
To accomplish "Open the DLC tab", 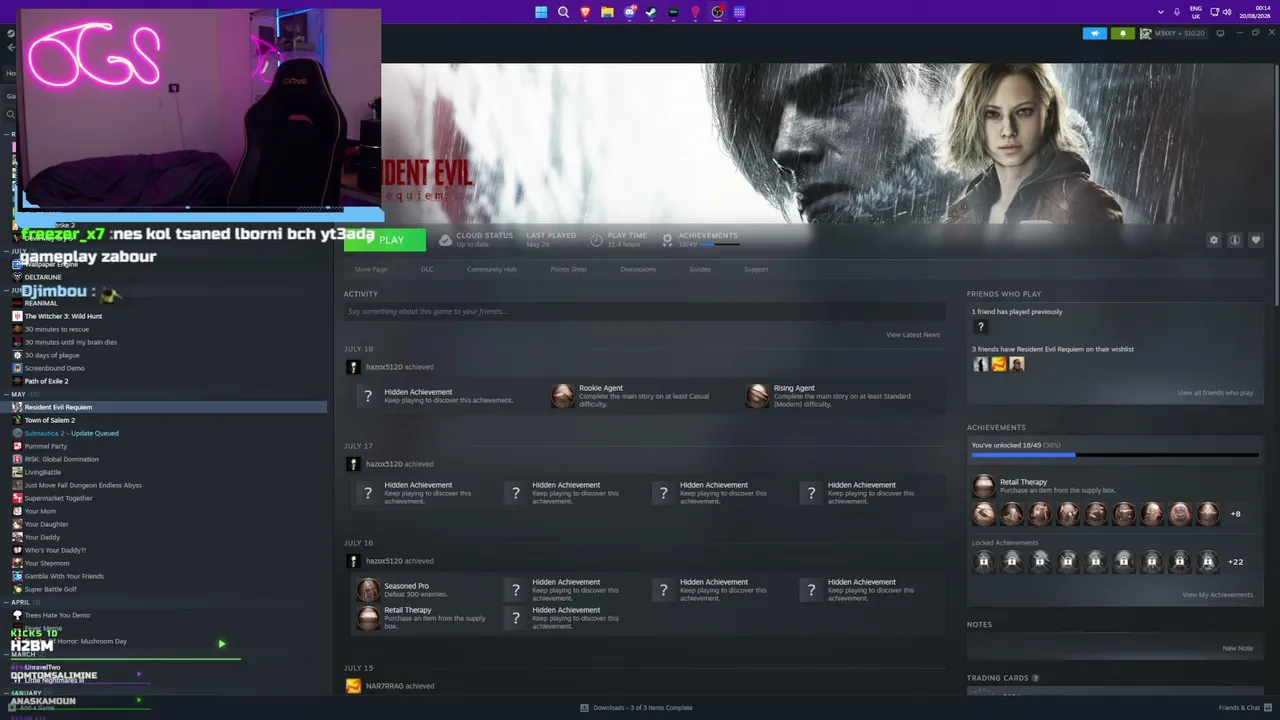I will point(427,269).
